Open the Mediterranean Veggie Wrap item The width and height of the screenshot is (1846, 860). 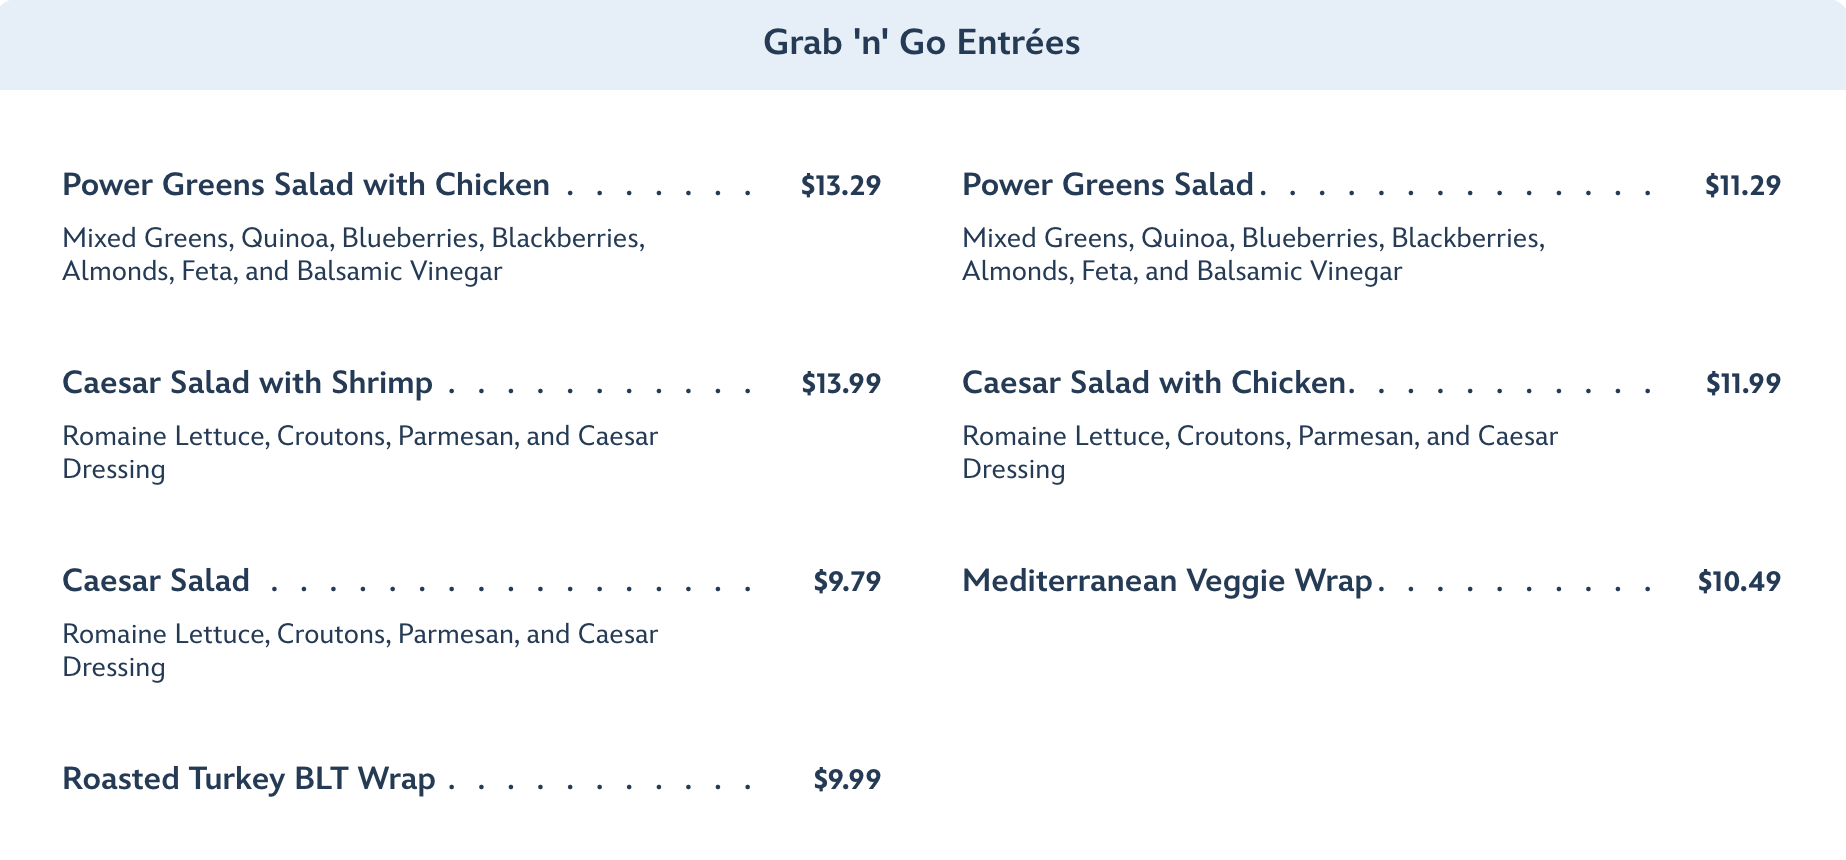pyautogui.click(x=1166, y=581)
